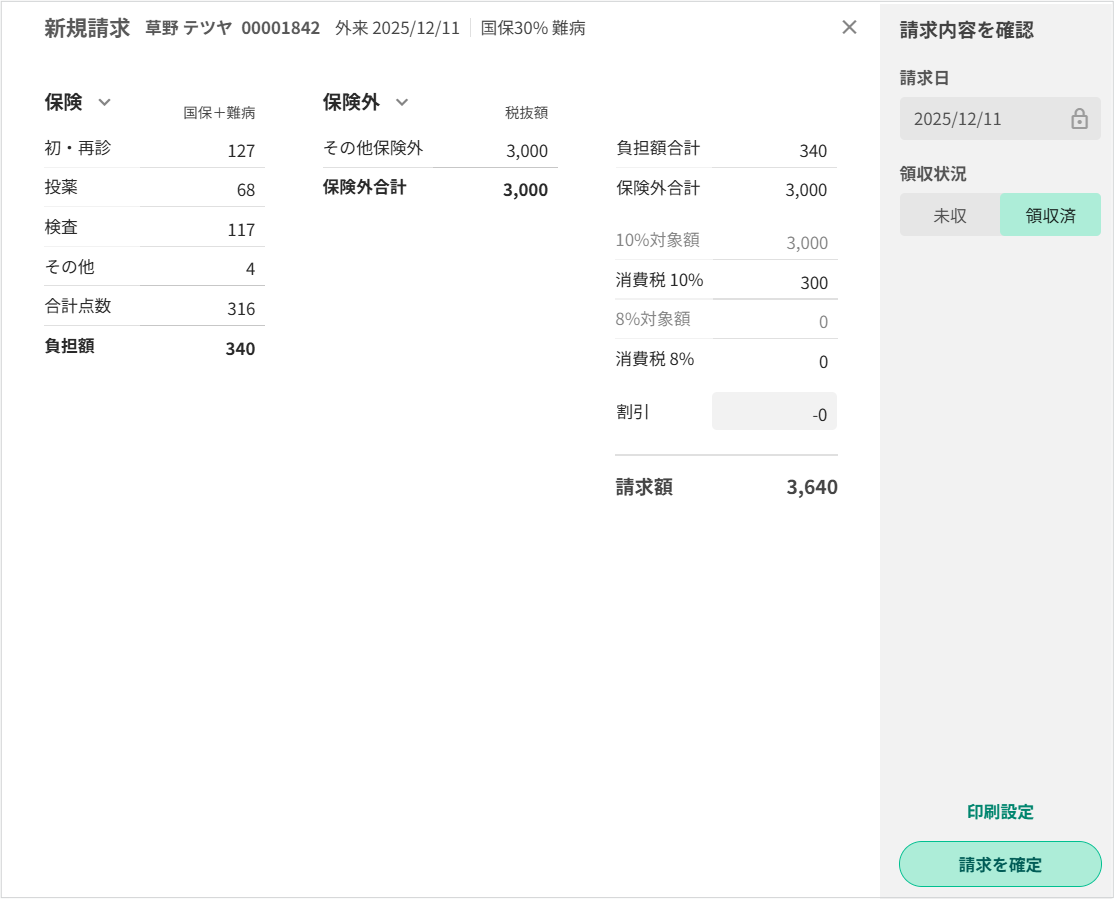Image resolution: width=1115 pixels, height=899 pixels.
Task: Click the bold 負担額 value 340
Action: [x=240, y=349]
